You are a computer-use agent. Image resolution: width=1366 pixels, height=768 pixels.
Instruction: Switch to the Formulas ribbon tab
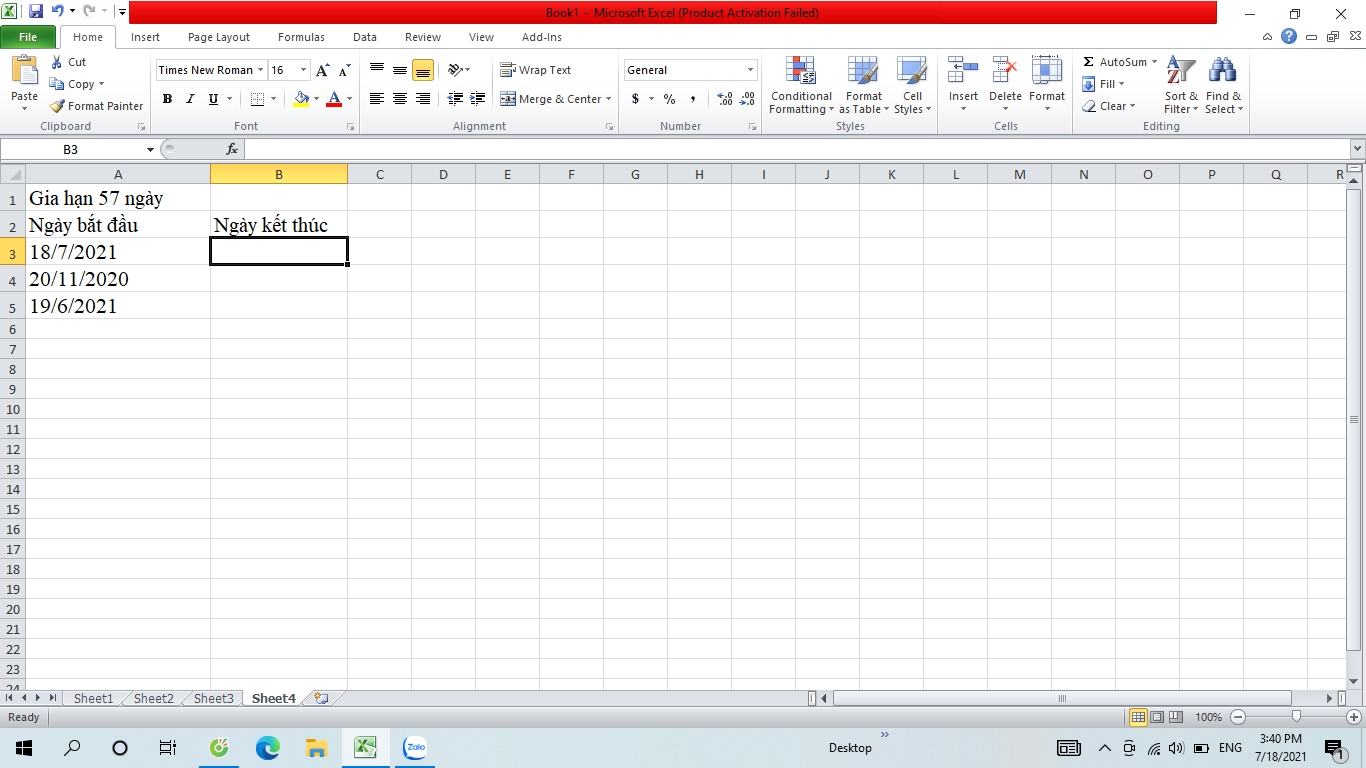(x=301, y=37)
